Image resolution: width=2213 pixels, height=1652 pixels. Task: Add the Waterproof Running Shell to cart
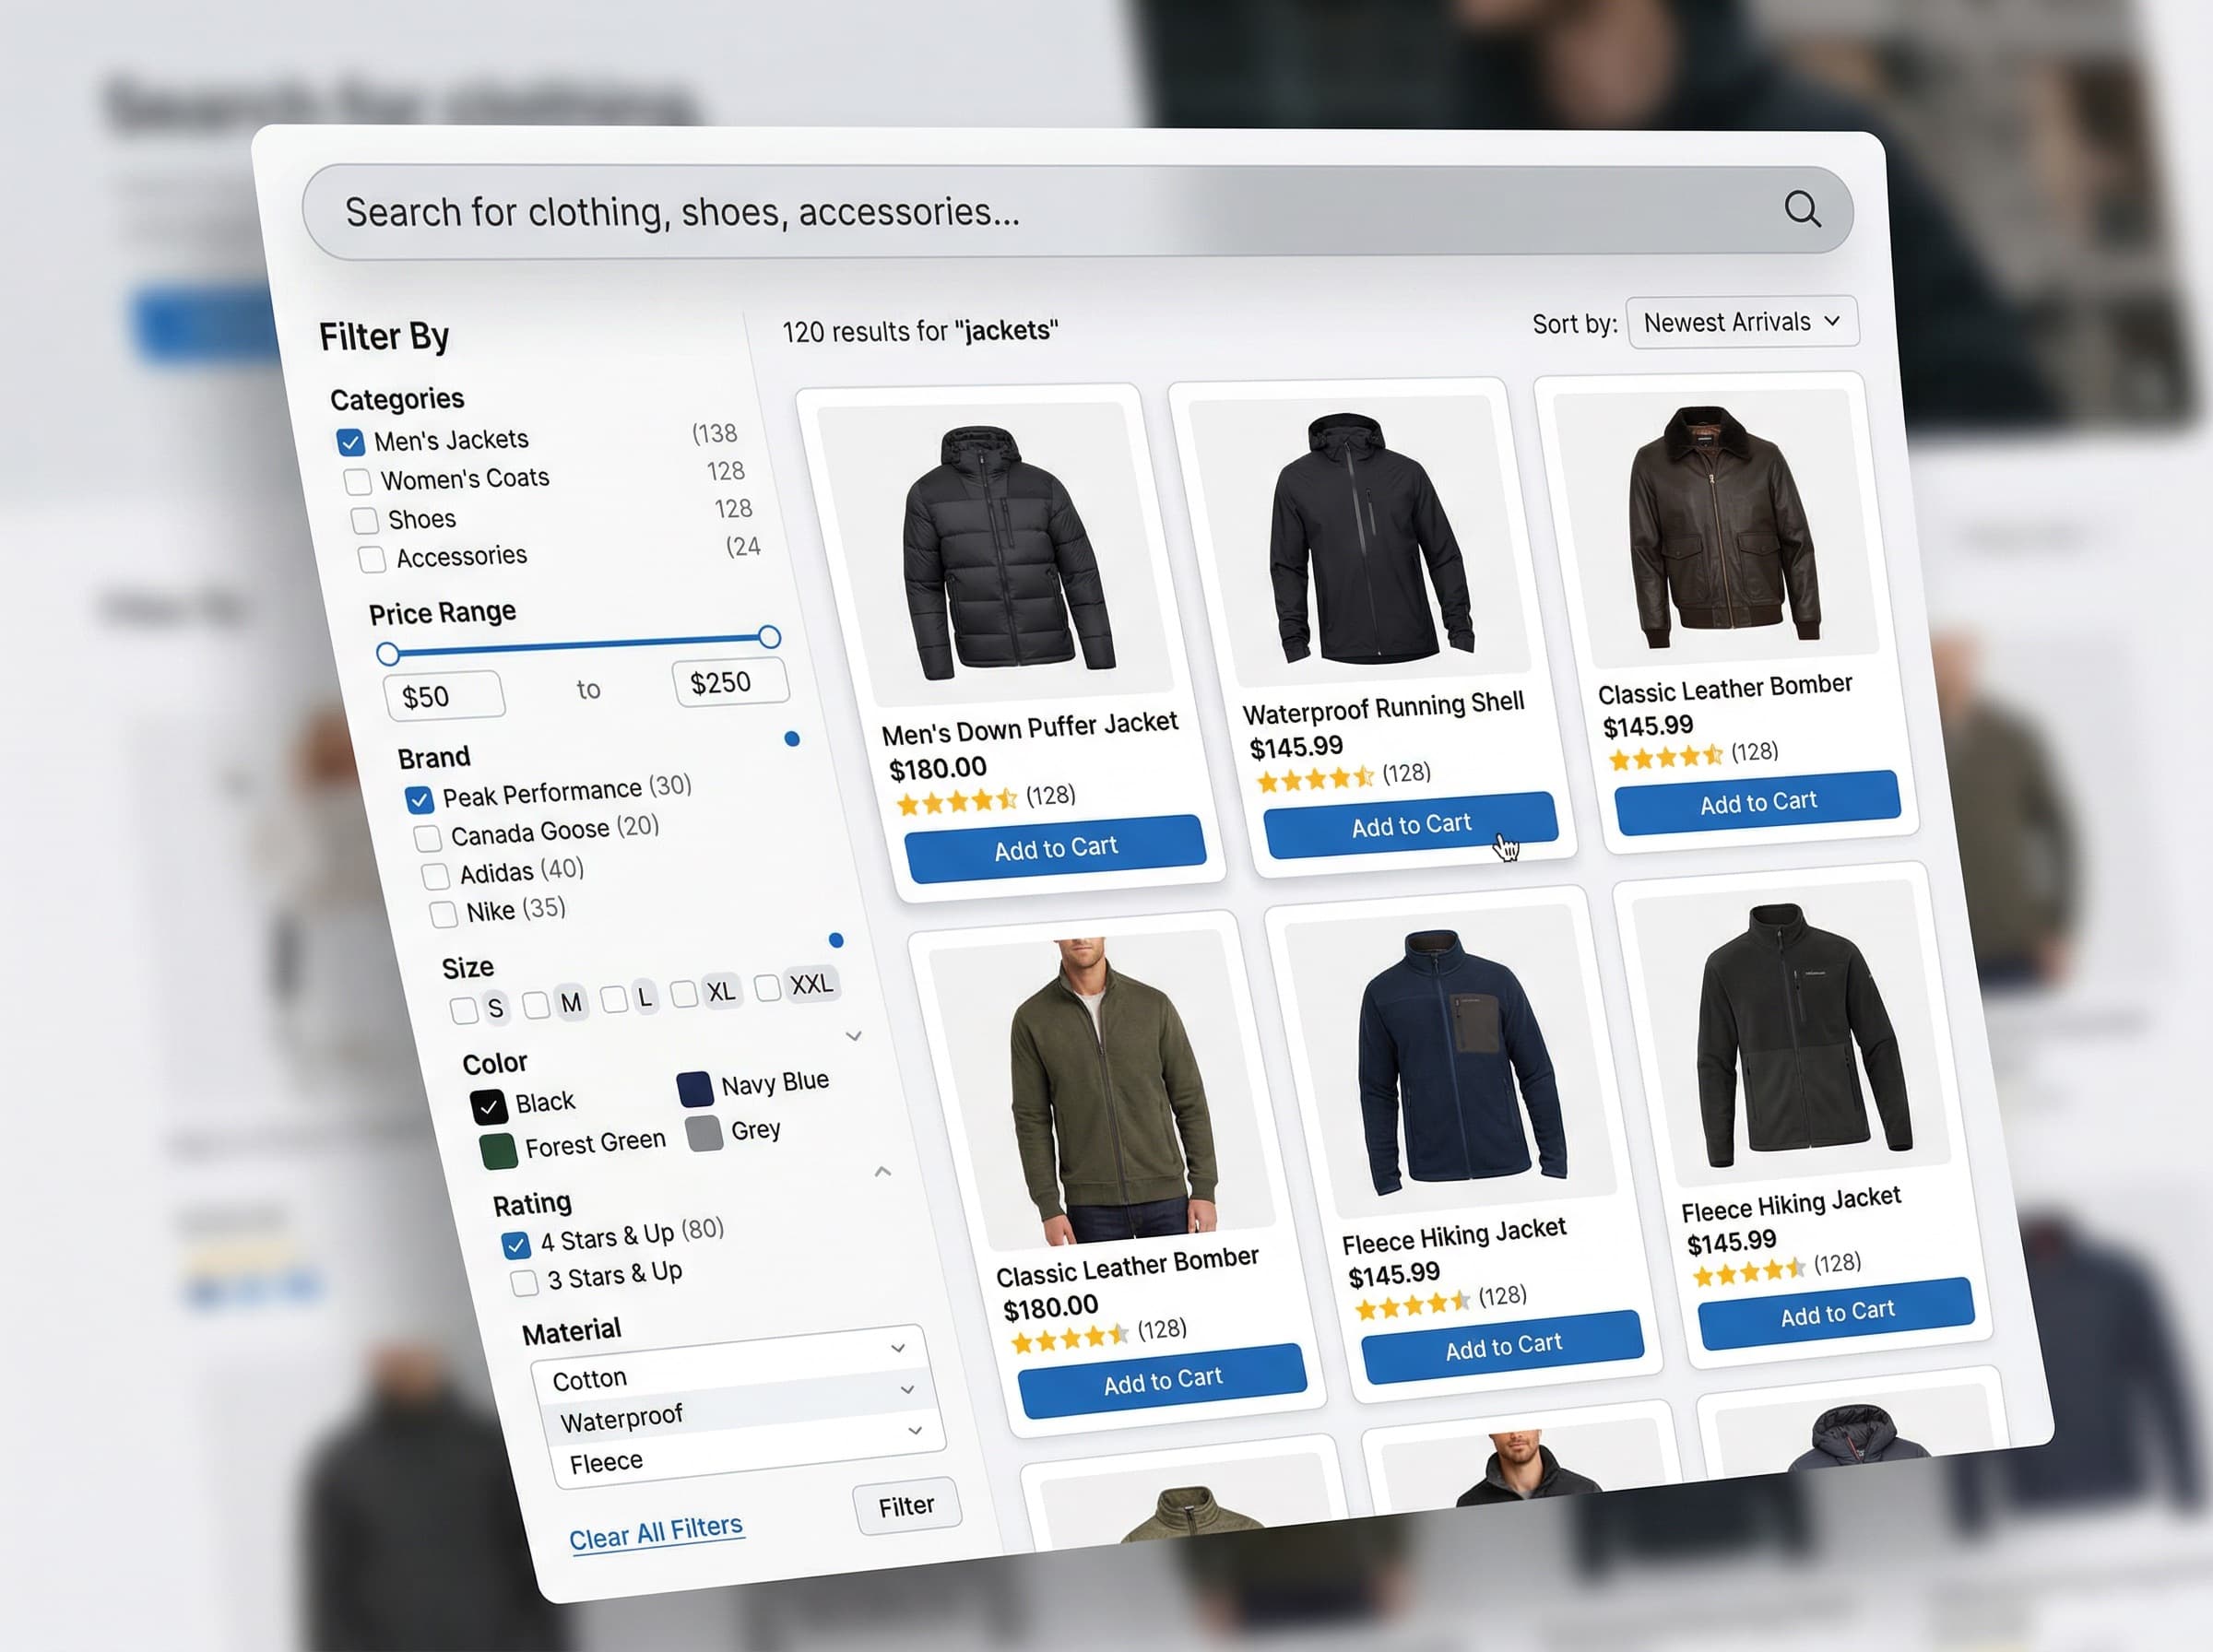pos(1410,825)
